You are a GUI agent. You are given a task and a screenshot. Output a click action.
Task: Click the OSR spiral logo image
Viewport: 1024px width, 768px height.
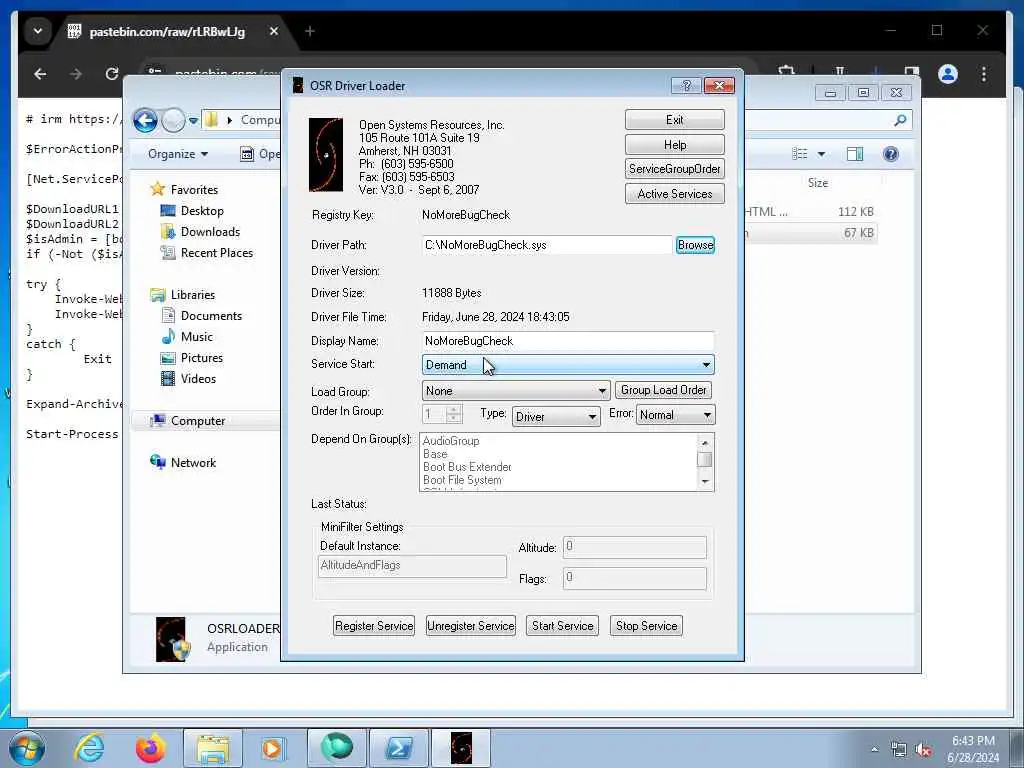(325, 155)
